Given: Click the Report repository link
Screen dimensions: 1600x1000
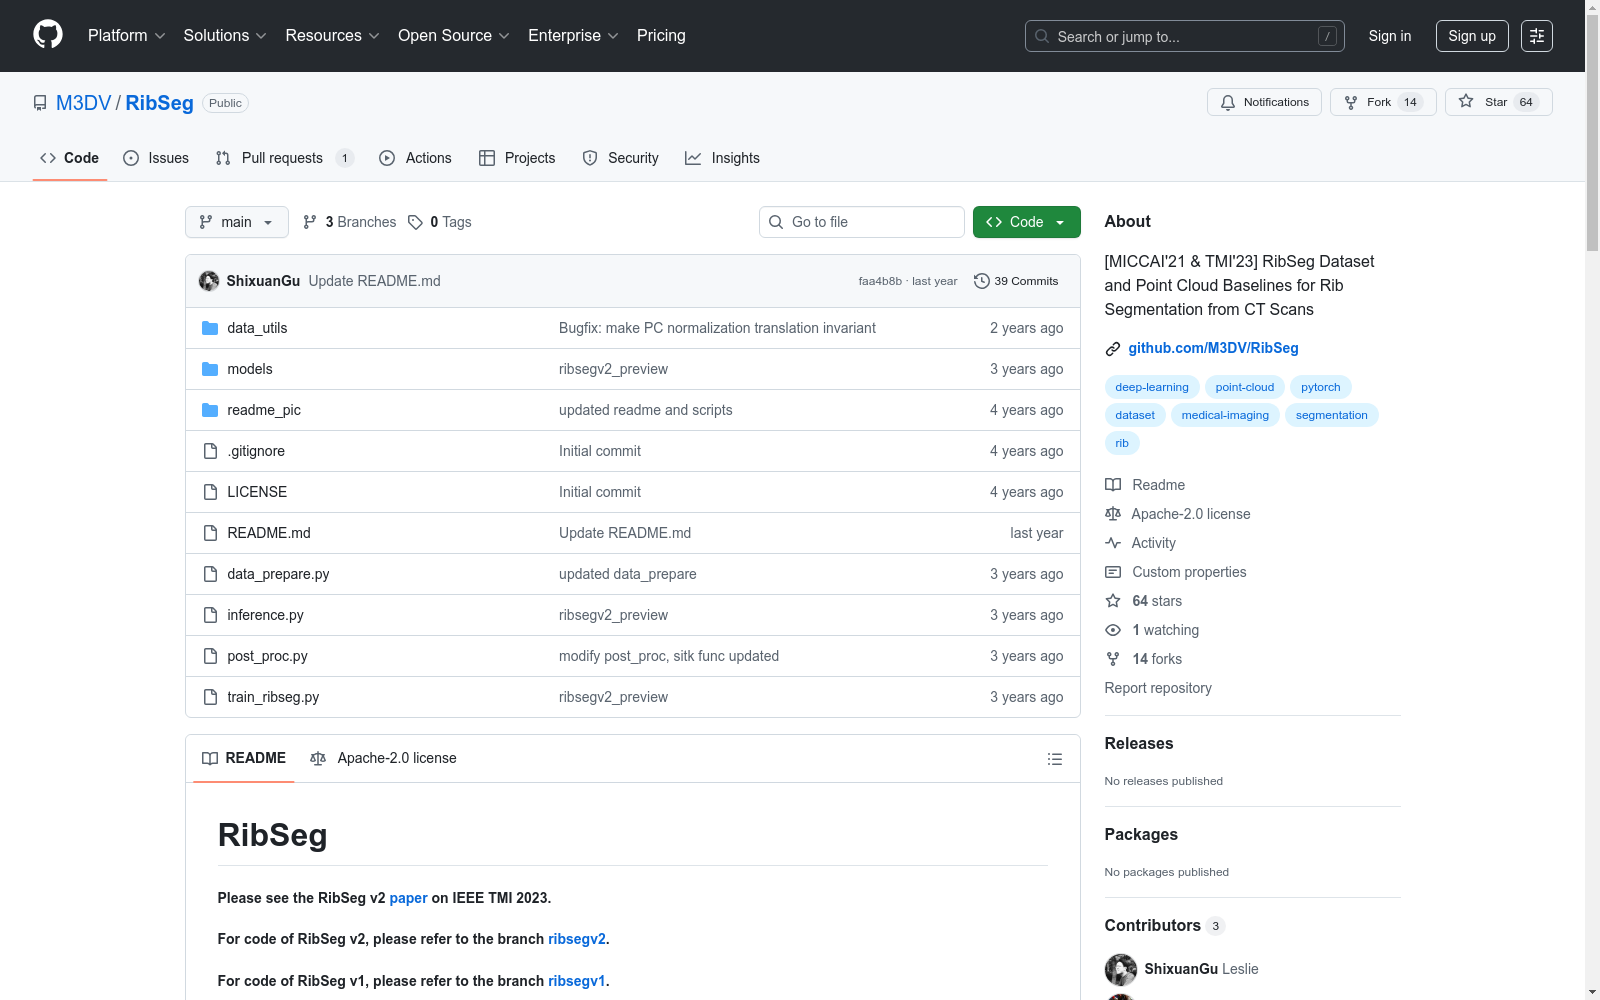Looking at the screenshot, I should click(1158, 688).
